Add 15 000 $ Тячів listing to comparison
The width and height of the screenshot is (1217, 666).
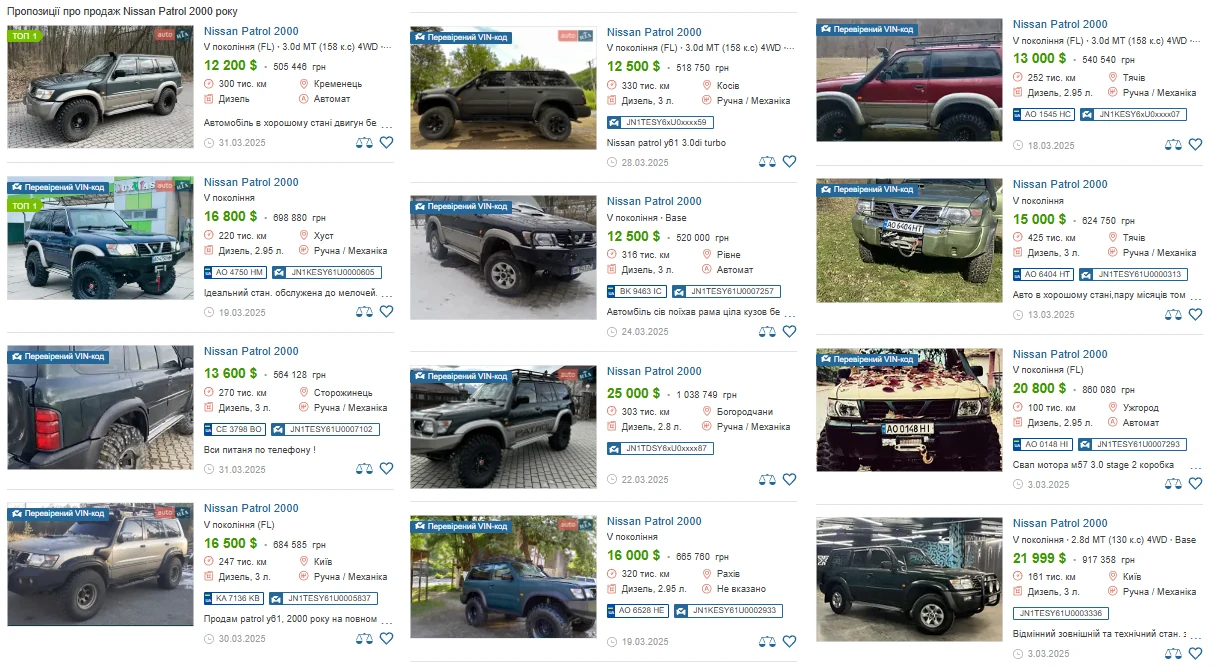pos(1173,314)
